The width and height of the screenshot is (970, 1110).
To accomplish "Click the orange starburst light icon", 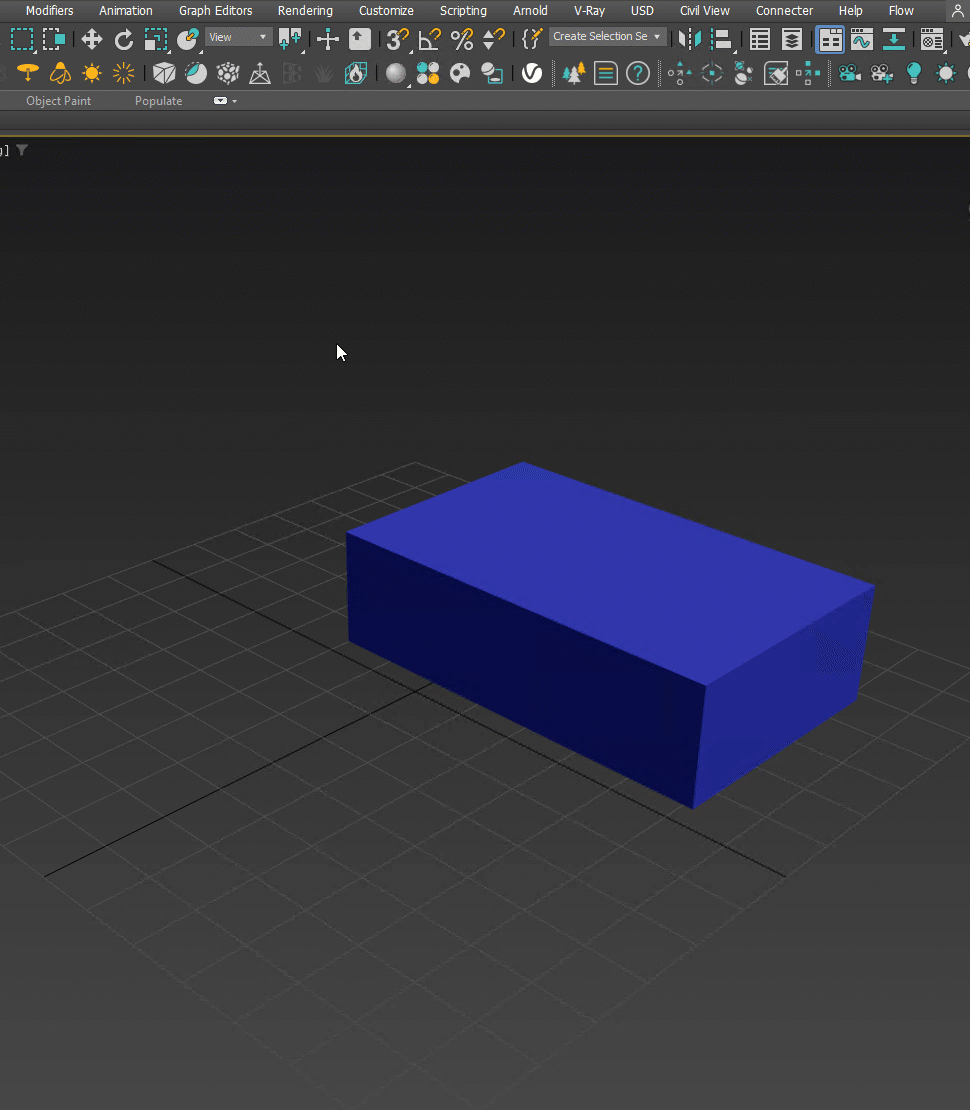I will pos(124,73).
